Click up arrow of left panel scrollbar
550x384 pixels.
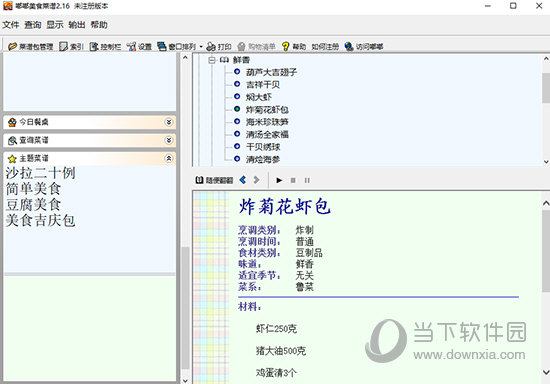point(185,58)
